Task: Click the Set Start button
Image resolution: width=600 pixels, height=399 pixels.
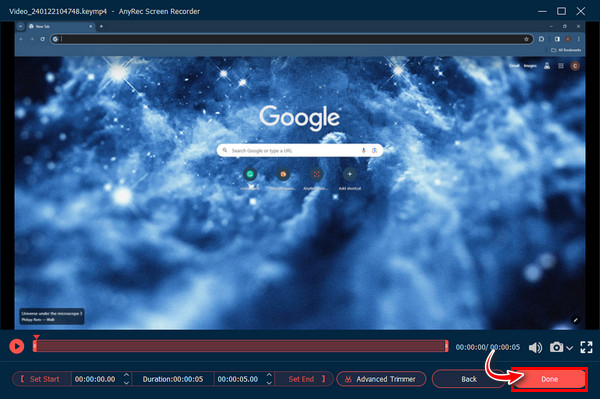Action: [x=41, y=379]
